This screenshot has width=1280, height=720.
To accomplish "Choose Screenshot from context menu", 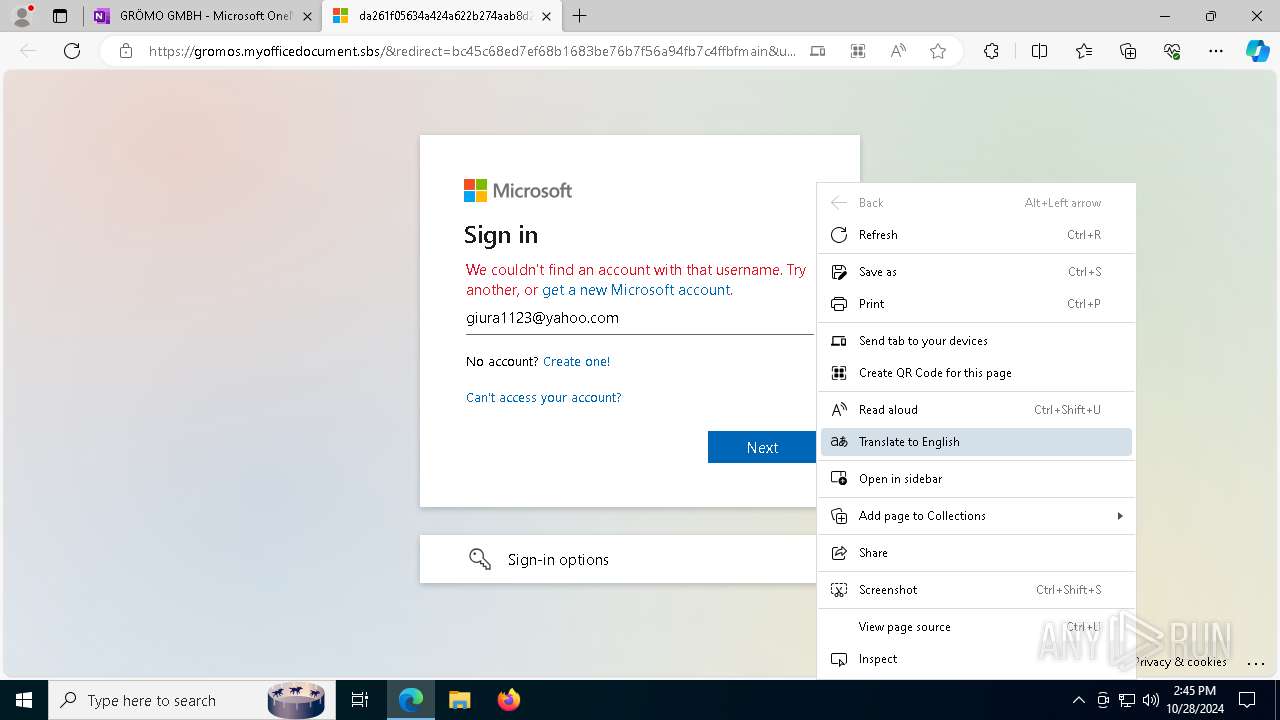I will [x=976, y=590].
